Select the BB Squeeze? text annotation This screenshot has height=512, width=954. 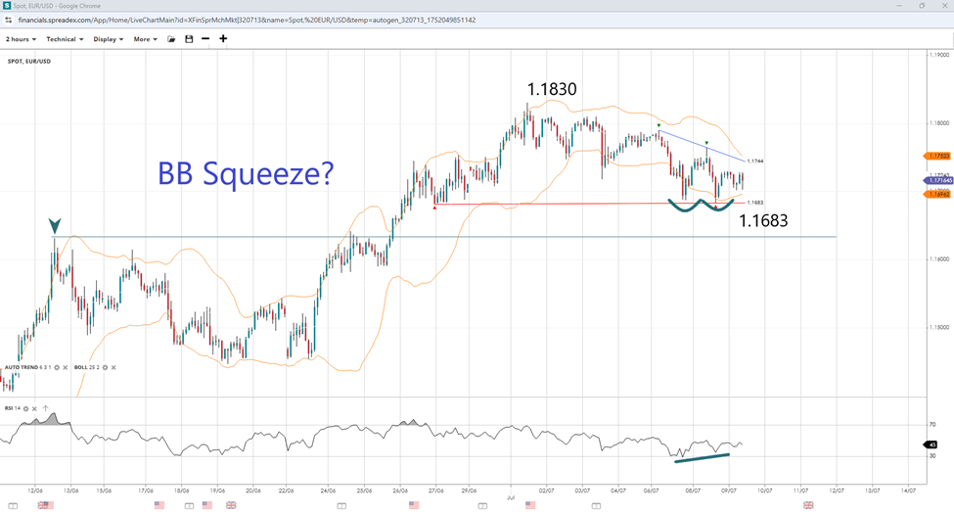(245, 173)
